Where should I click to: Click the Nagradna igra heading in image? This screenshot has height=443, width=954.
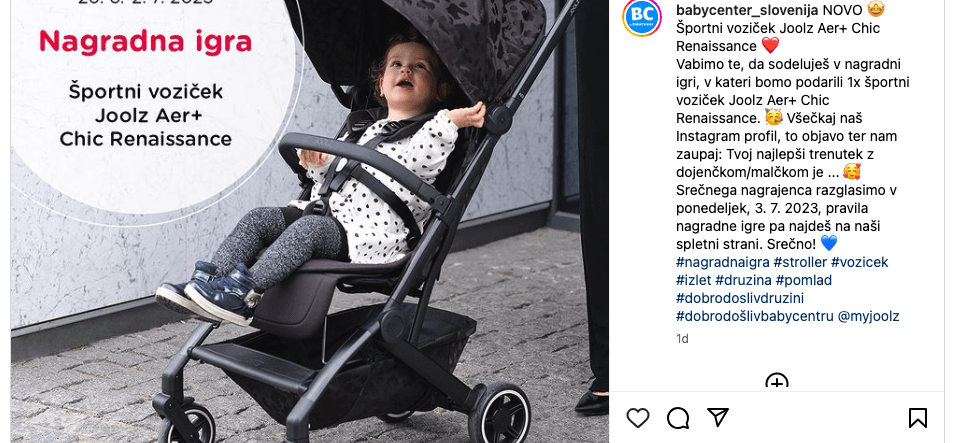pos(145,41)
